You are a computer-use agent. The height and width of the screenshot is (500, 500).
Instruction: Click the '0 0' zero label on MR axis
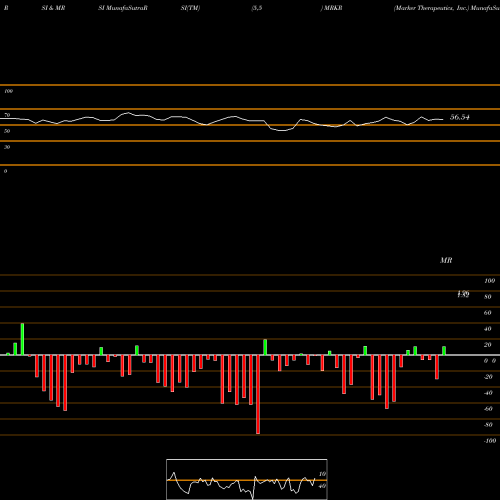coord(490,361)
